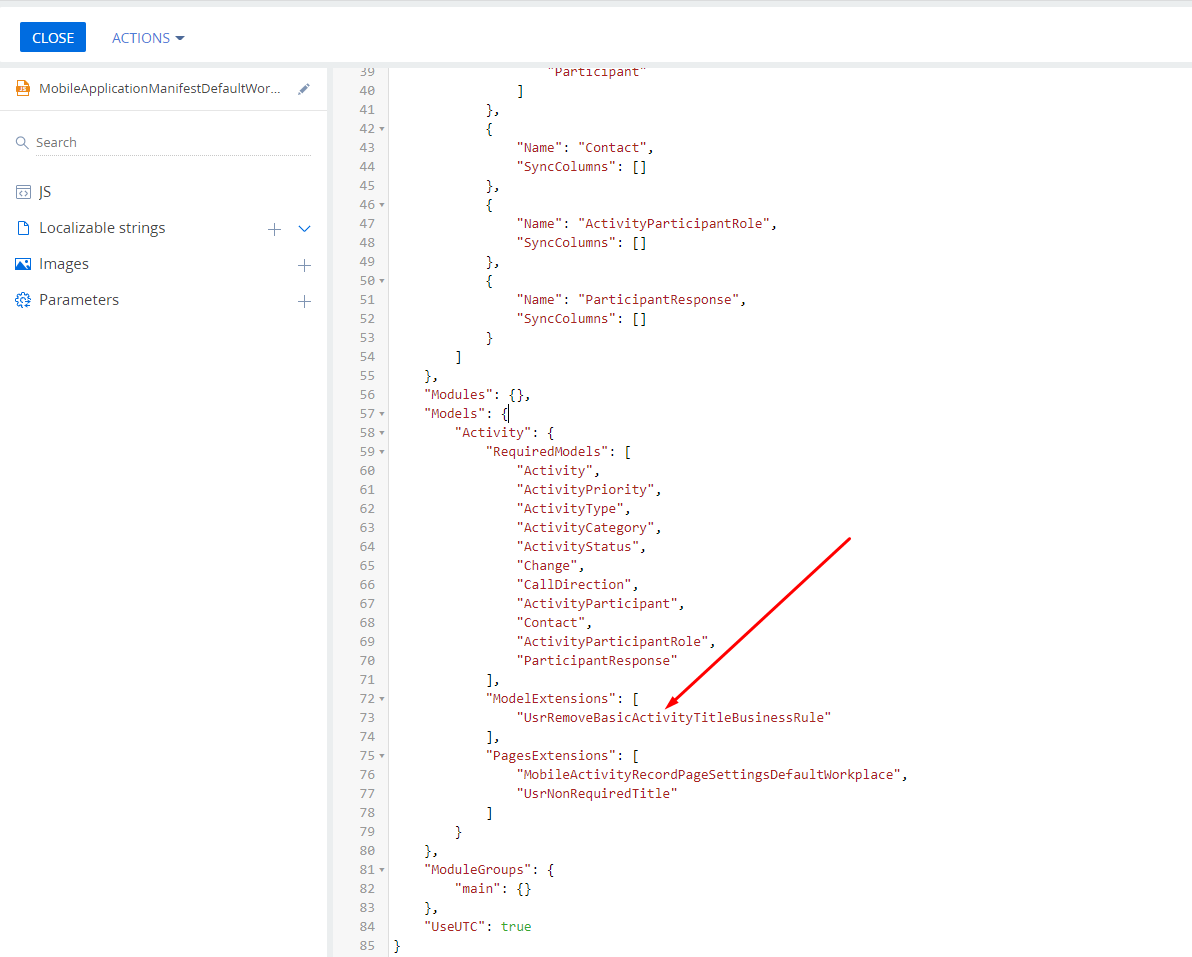Collapse code block at line 42
This screenshot has height=957, width=1192.
pyautogui.click(x=382, y=129)
